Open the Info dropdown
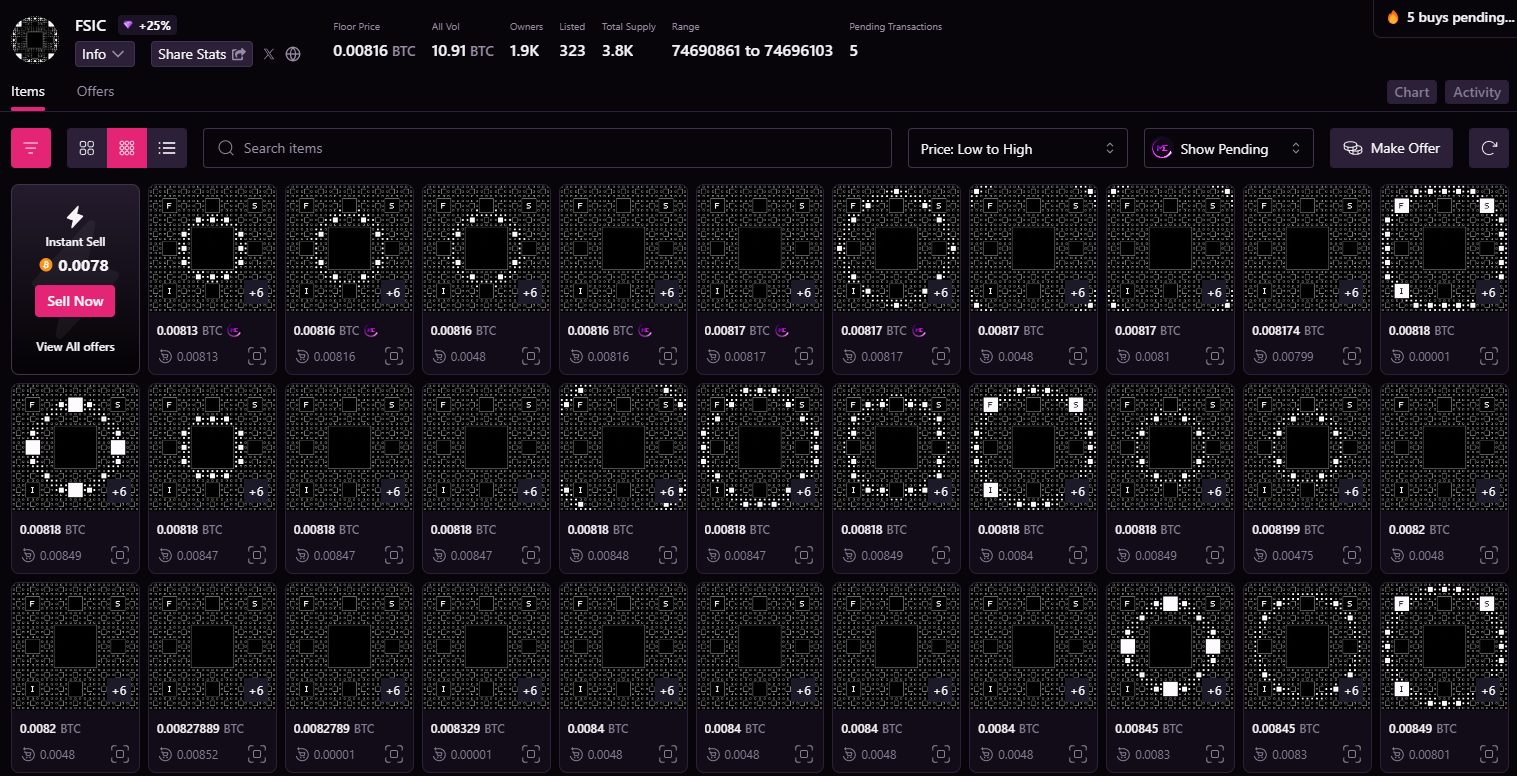This screenshot has height=776, width=1517. 105,54
